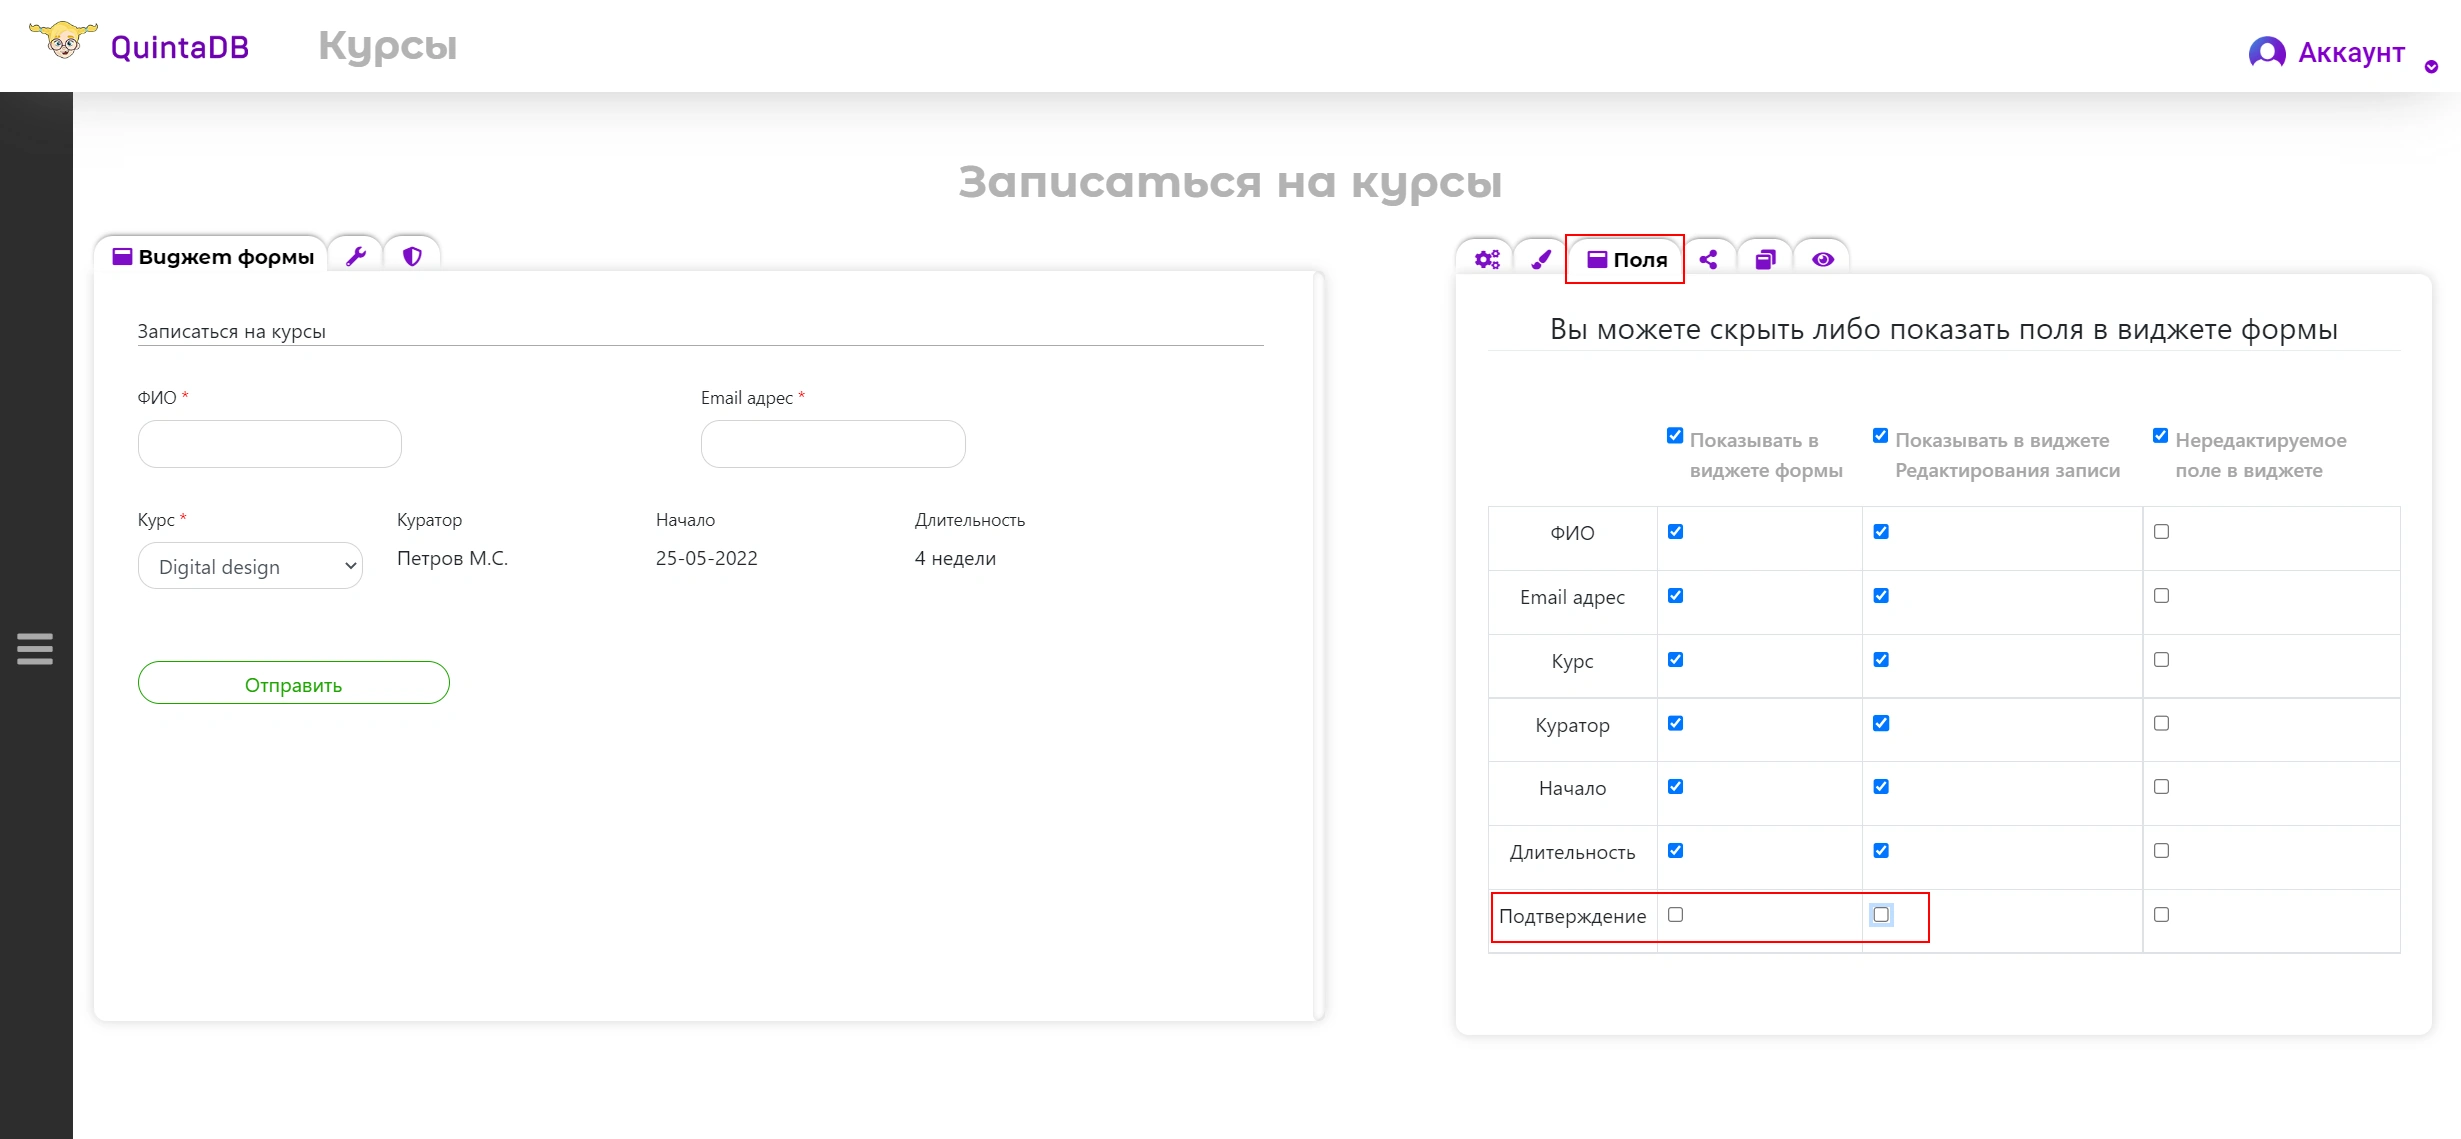Focus the ФИО input field

coord(270,444)
